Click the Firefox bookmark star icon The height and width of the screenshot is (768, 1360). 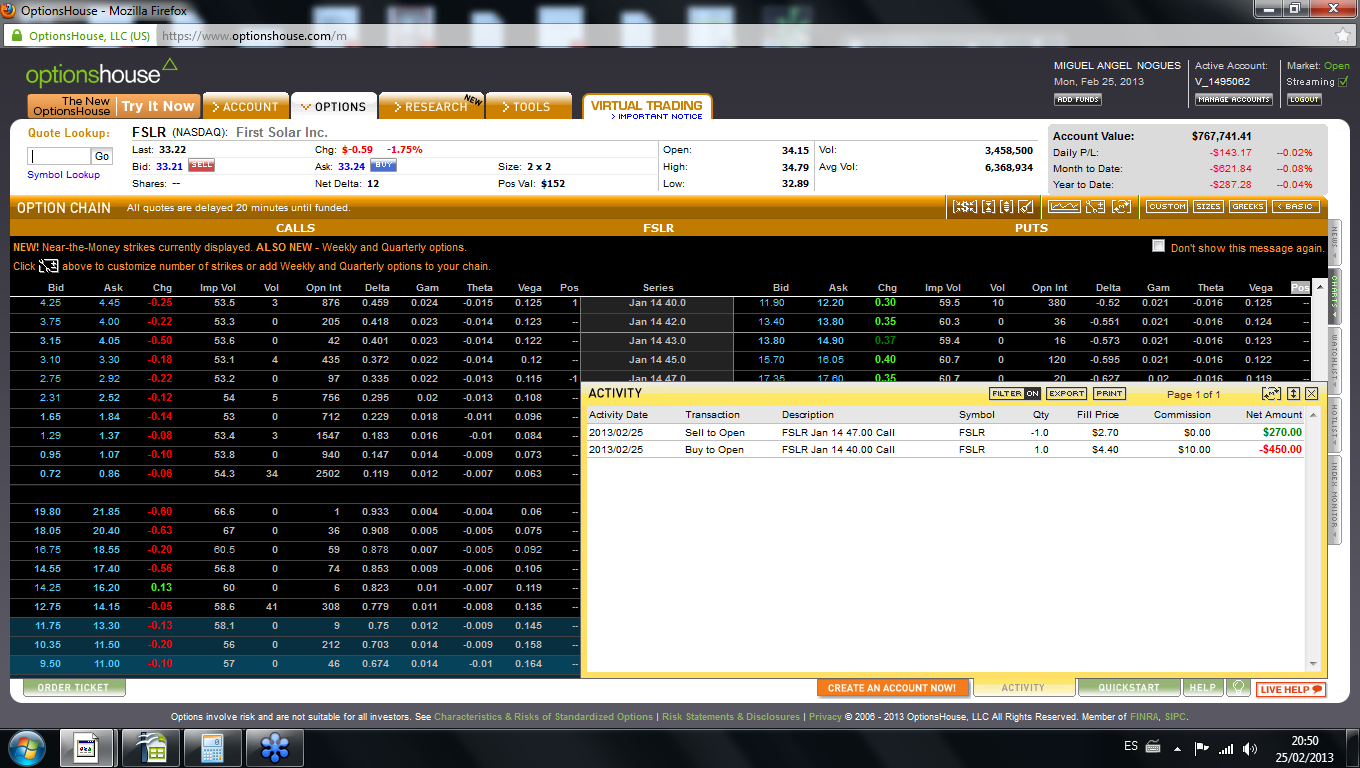click(x=1341, y=35)
